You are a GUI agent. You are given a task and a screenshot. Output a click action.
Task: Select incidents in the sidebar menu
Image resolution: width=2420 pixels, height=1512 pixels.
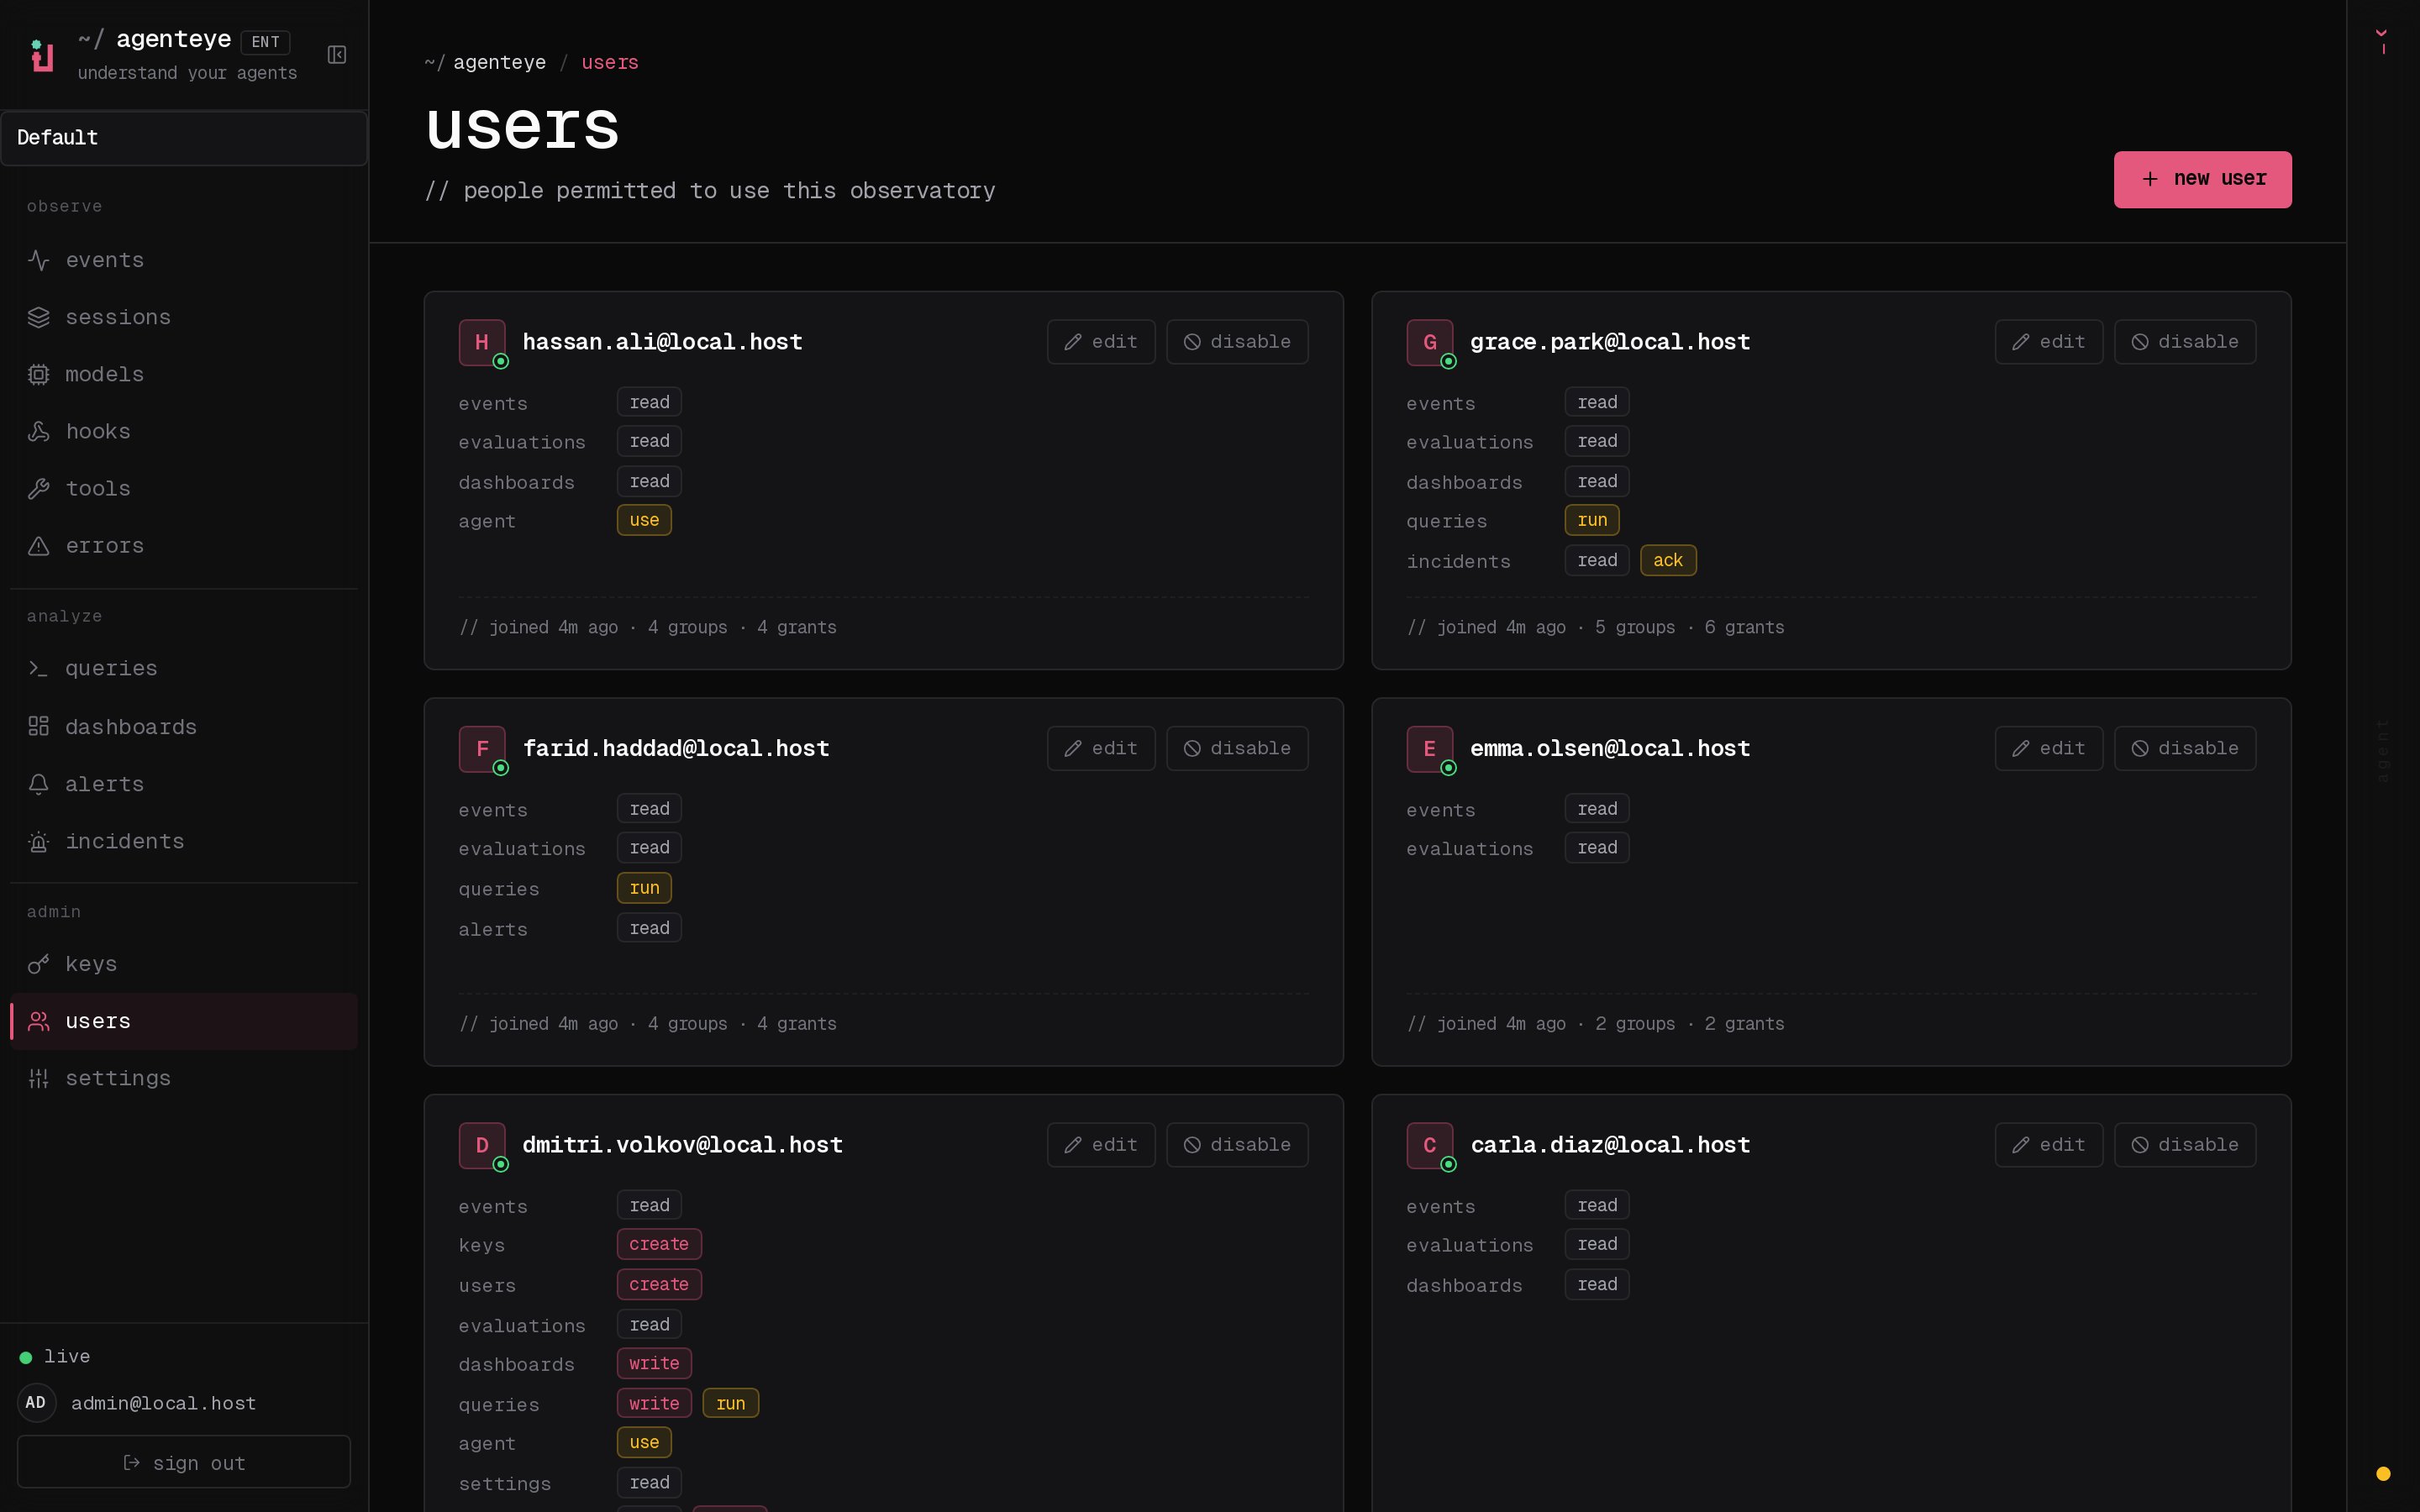pos(184,841)
